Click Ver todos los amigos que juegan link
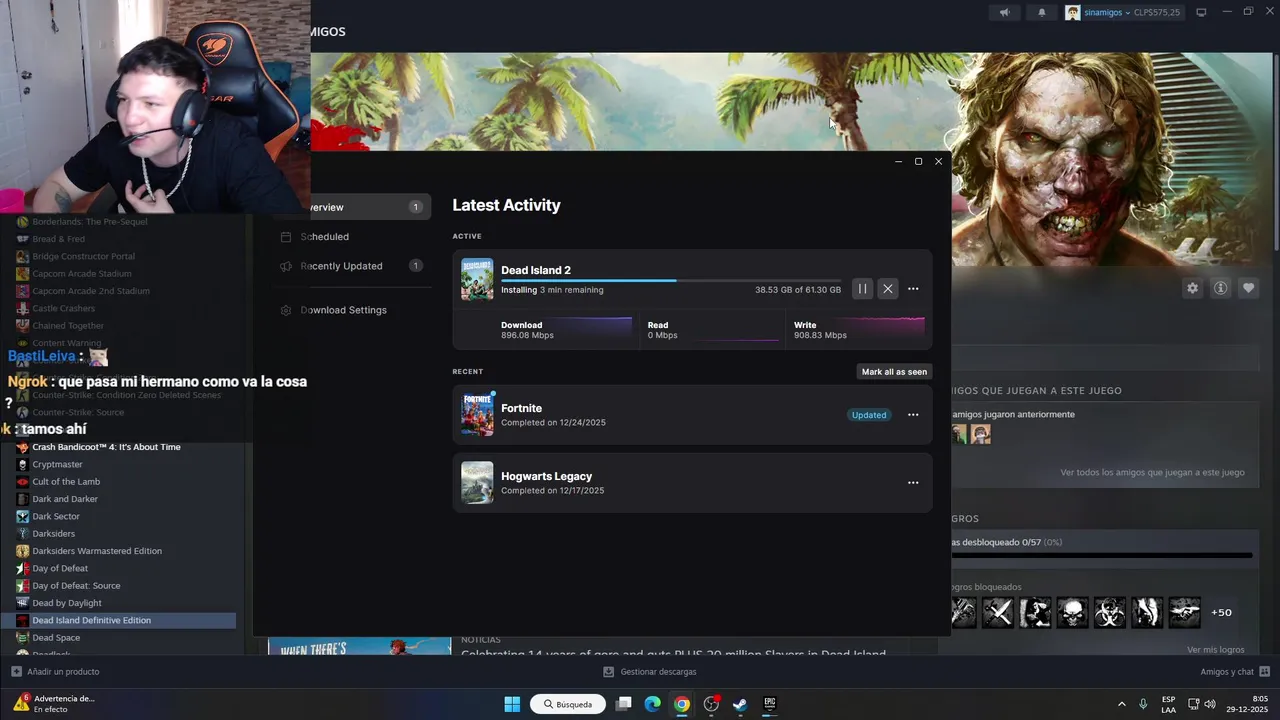This screenshot has height=720, width=1280. click(1152, 472)
